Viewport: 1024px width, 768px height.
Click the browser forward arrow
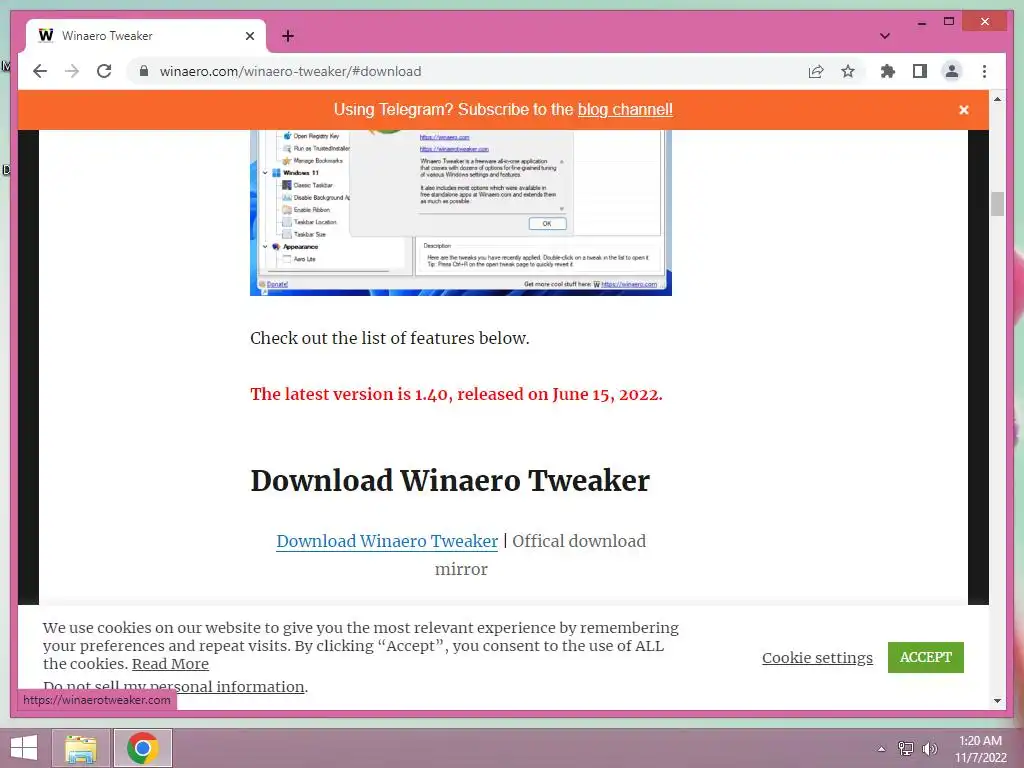(x=72, y=71)
